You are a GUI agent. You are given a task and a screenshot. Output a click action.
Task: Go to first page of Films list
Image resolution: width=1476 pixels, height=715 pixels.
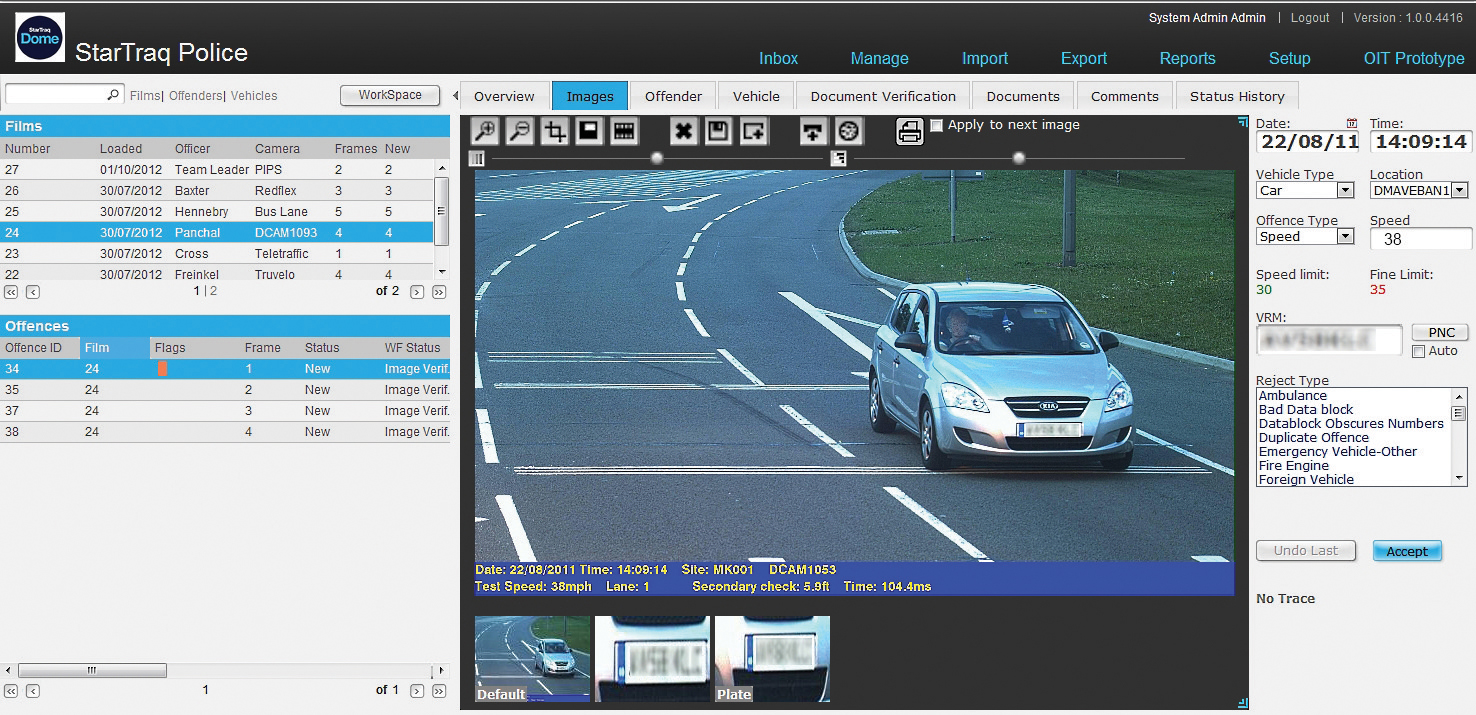point(11,292)
